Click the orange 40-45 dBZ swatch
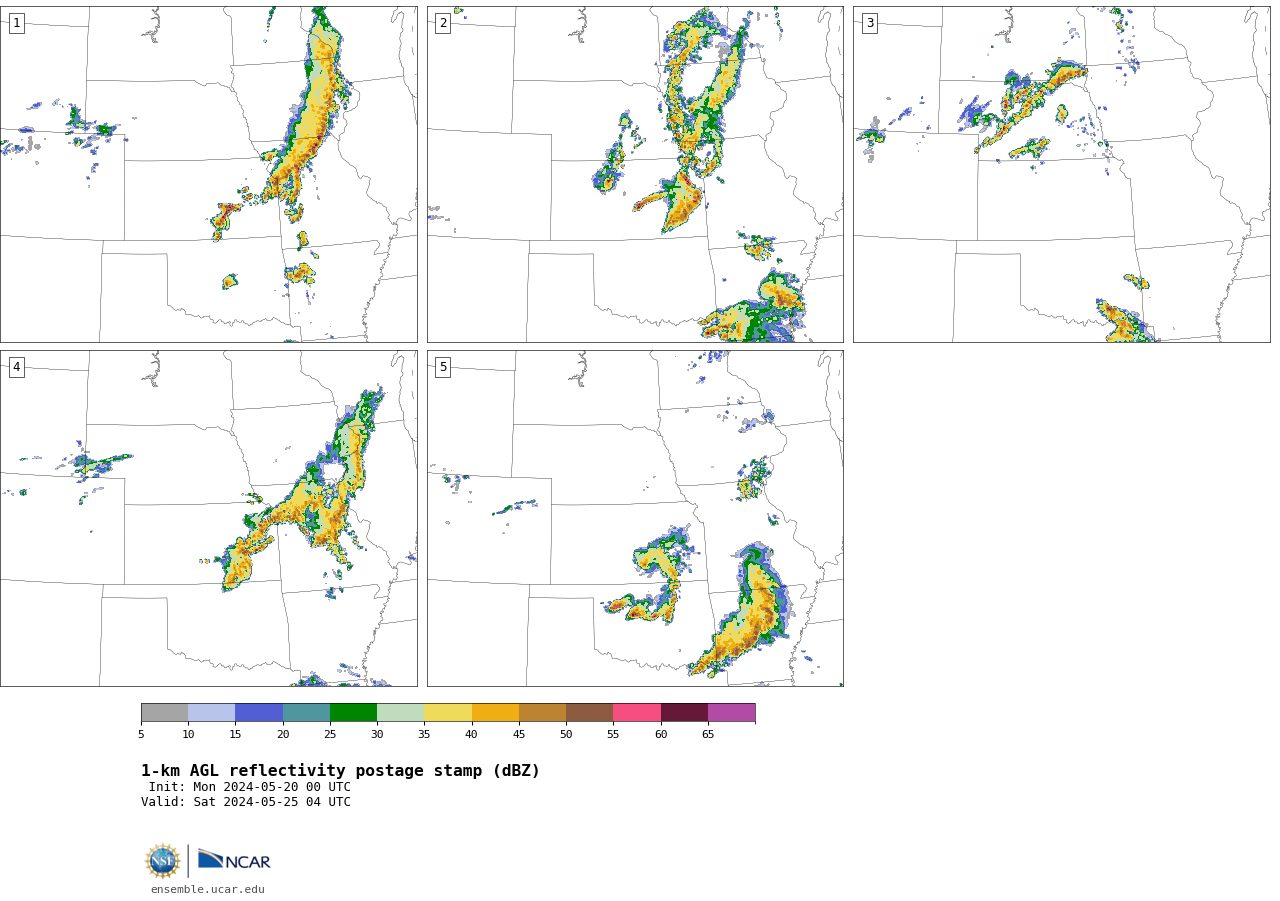Viewport: 1280px width, 901px height. tap(495, 712)
